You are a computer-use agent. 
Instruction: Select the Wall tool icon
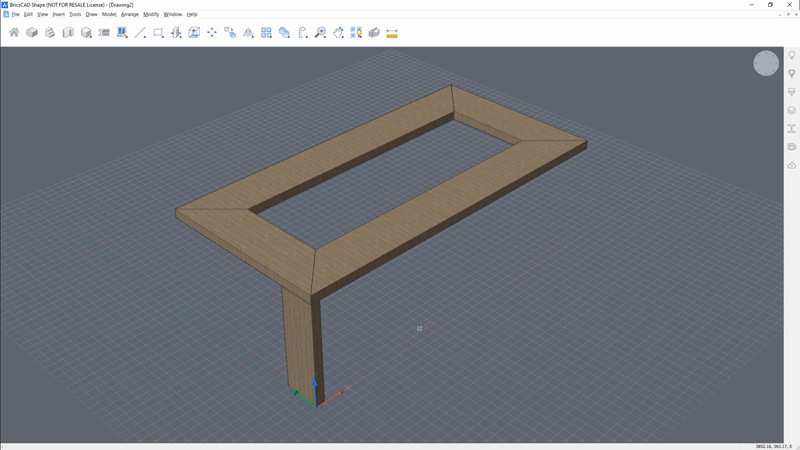click(68, 33)
